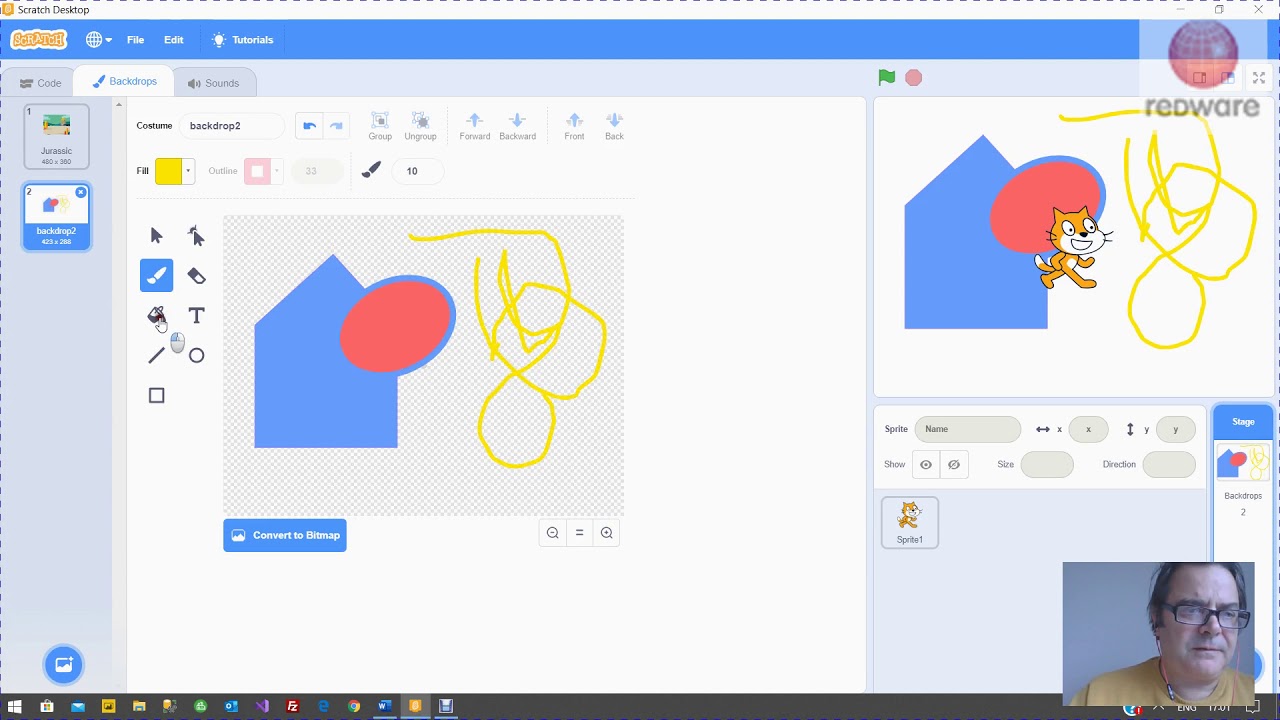Image resolution: width=1280 pixels, height=720 pixels.
Task: Click the sprite Direction field
Action: click(x=1169, y=464)
